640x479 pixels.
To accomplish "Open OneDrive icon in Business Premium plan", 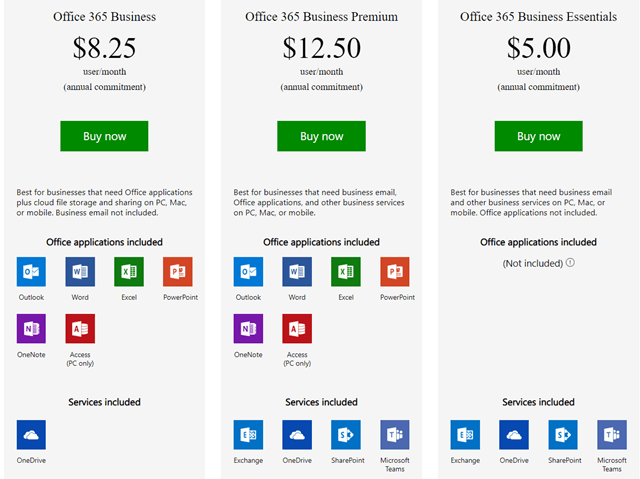I will tap(297, 435).
